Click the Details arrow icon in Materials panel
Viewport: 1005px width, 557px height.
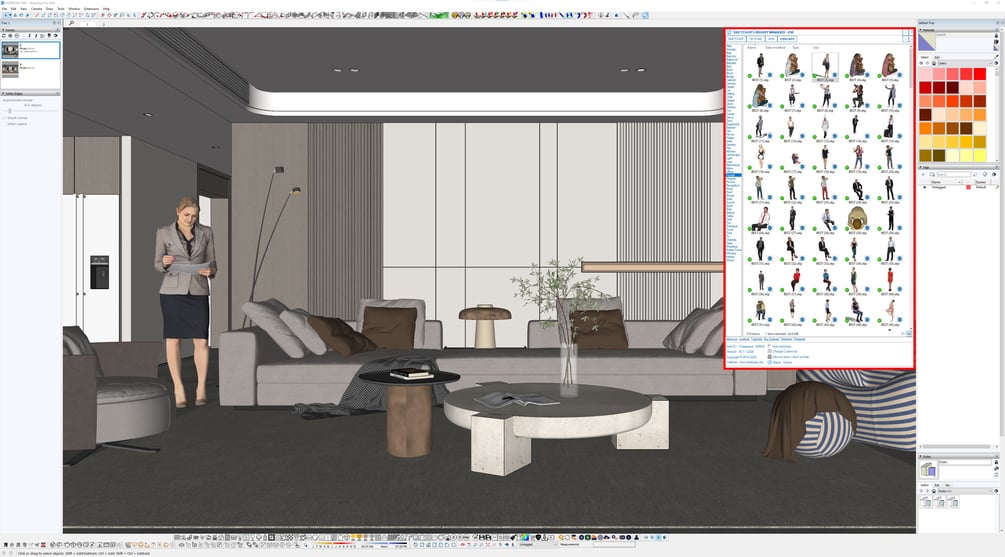(996, 63)
